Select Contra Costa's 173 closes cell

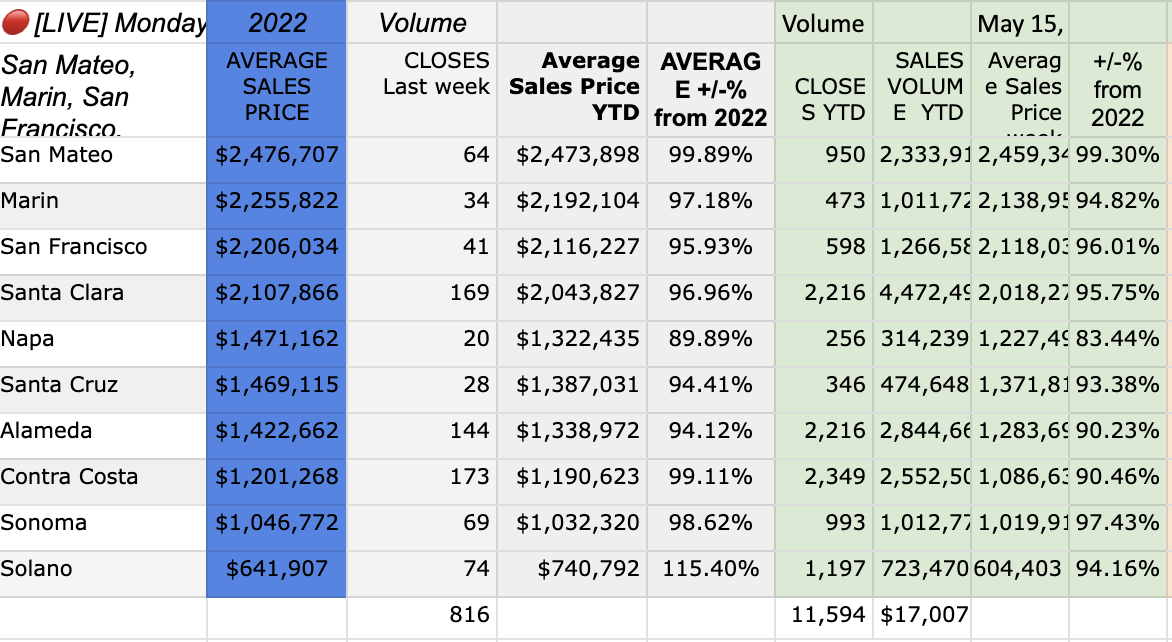(x=422, y=481)
